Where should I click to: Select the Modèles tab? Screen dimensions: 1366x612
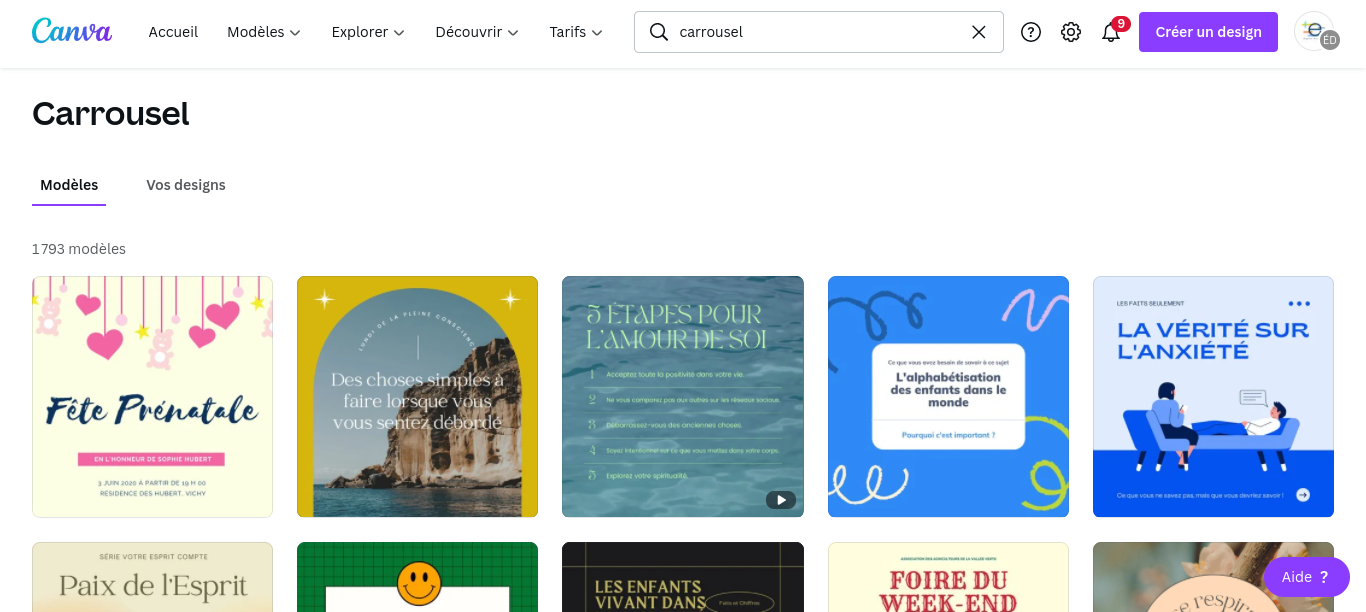[x=69, y=185]
